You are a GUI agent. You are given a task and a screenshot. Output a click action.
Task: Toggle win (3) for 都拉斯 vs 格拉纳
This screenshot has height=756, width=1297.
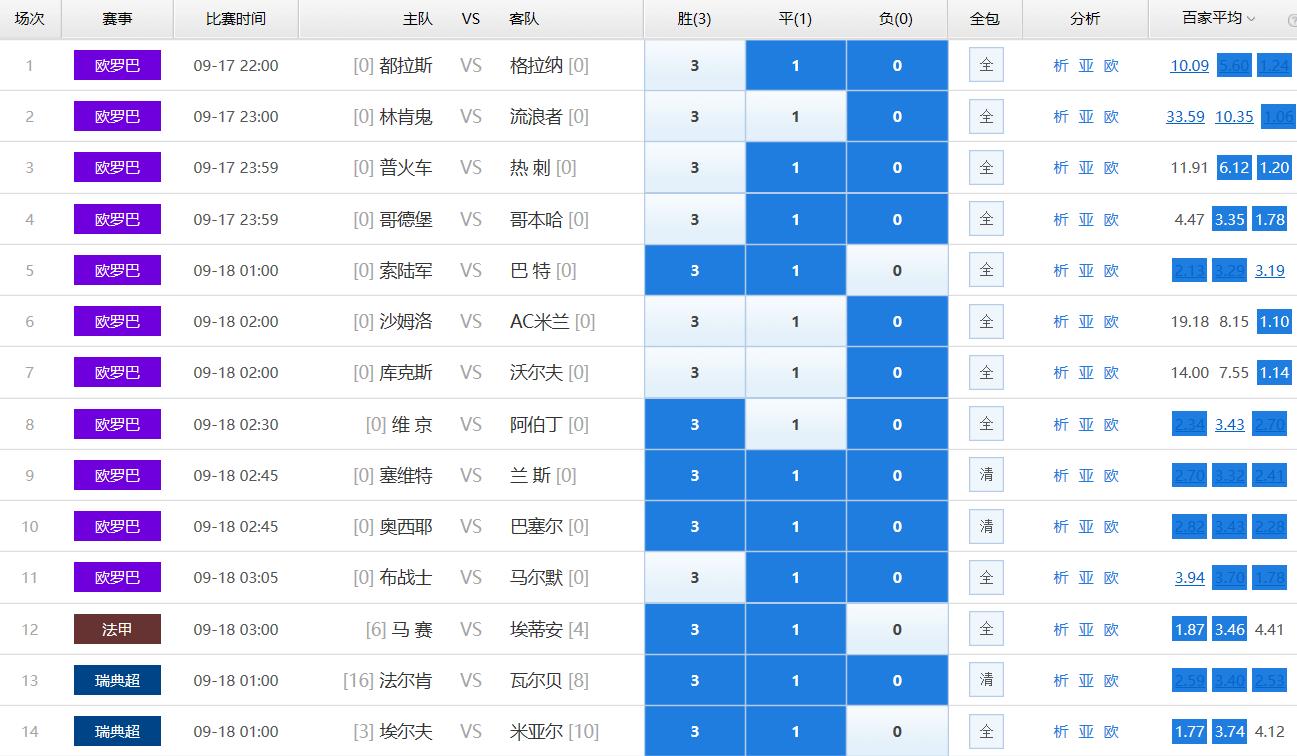pos(695,65)
